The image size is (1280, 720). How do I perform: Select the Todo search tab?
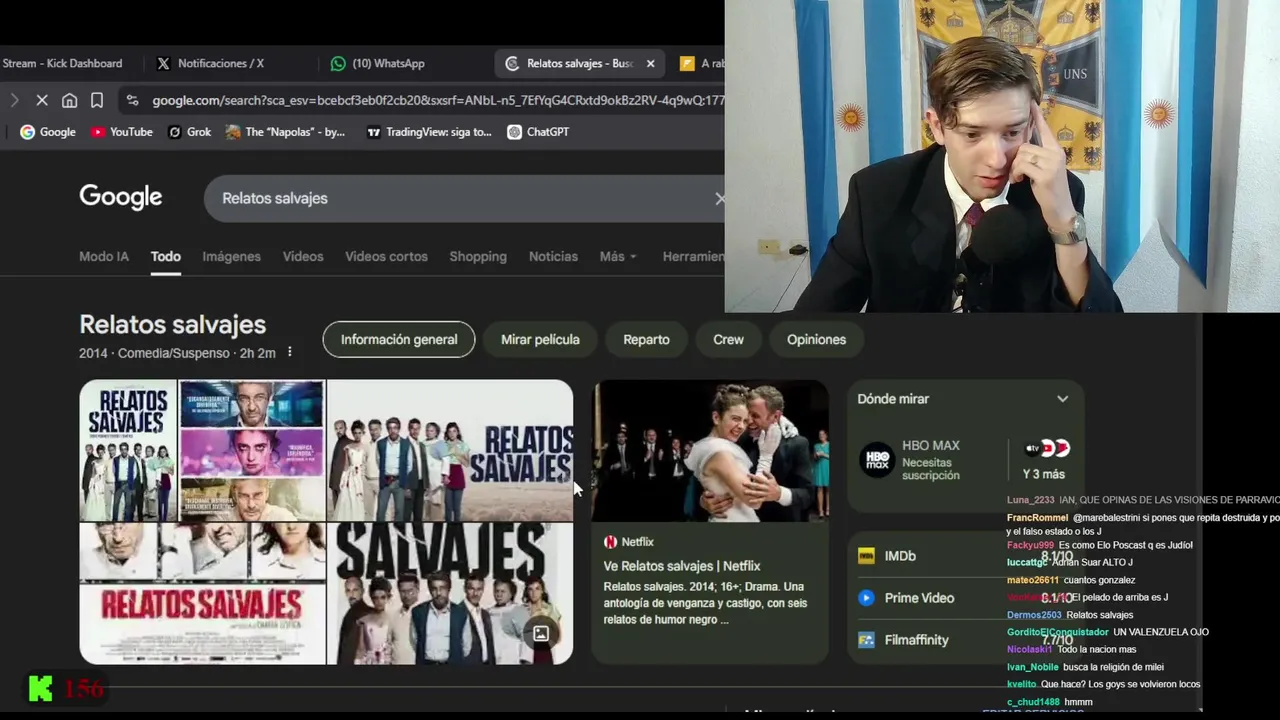(x=166, y=256)
